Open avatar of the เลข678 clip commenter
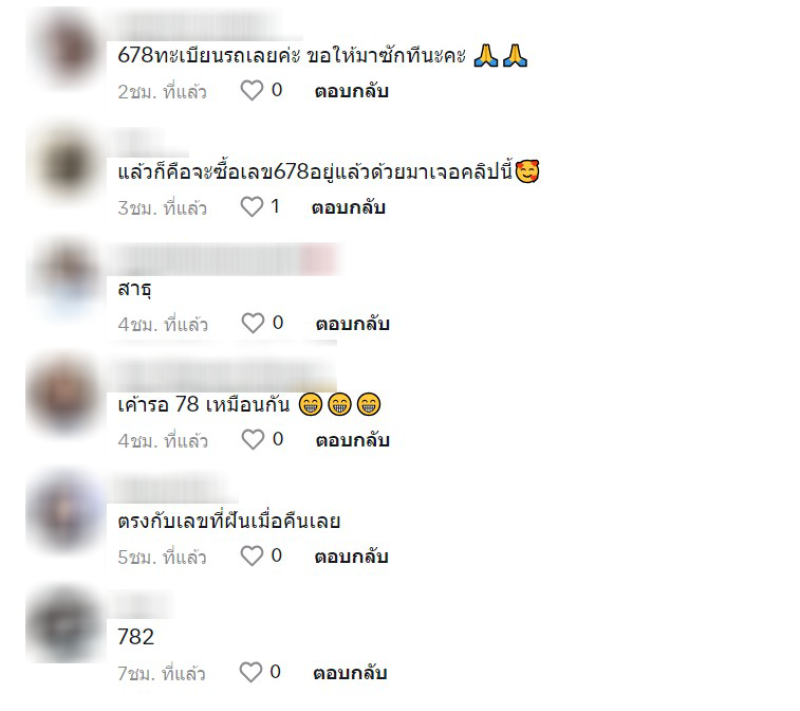 65,164
